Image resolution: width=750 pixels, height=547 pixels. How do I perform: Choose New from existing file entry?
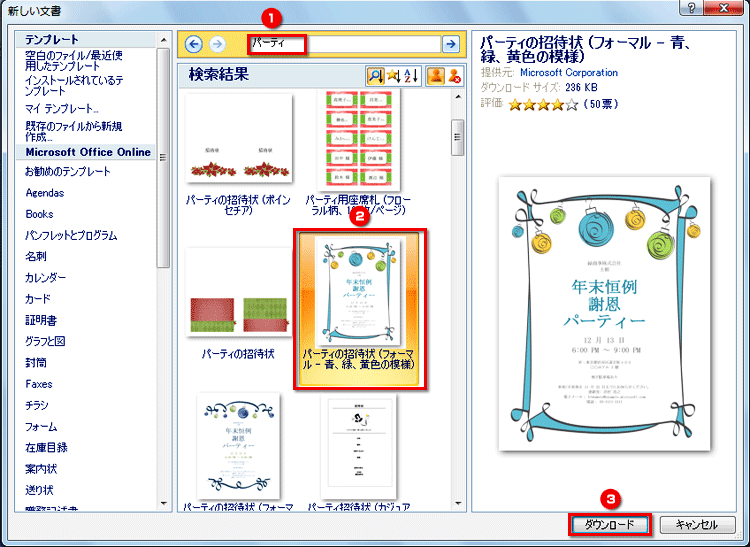[74, 131]
